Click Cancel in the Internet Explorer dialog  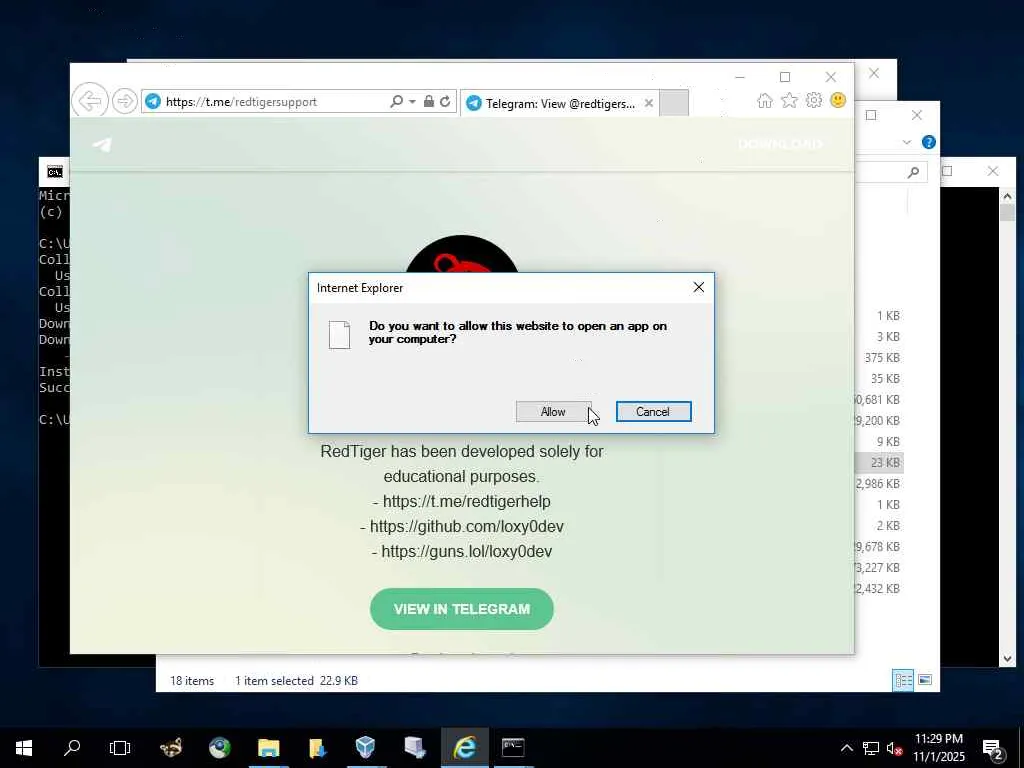[x=653, y=411]
